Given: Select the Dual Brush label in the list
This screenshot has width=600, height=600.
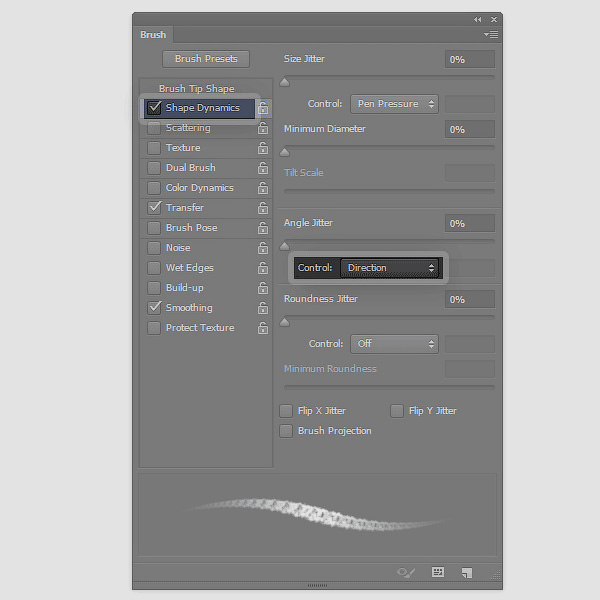Looking at the screenshot, I should coord(191,168).
